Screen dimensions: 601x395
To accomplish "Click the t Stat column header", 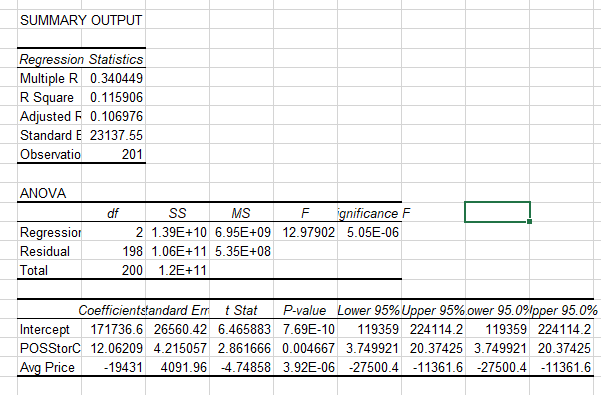I will [241, 310].
